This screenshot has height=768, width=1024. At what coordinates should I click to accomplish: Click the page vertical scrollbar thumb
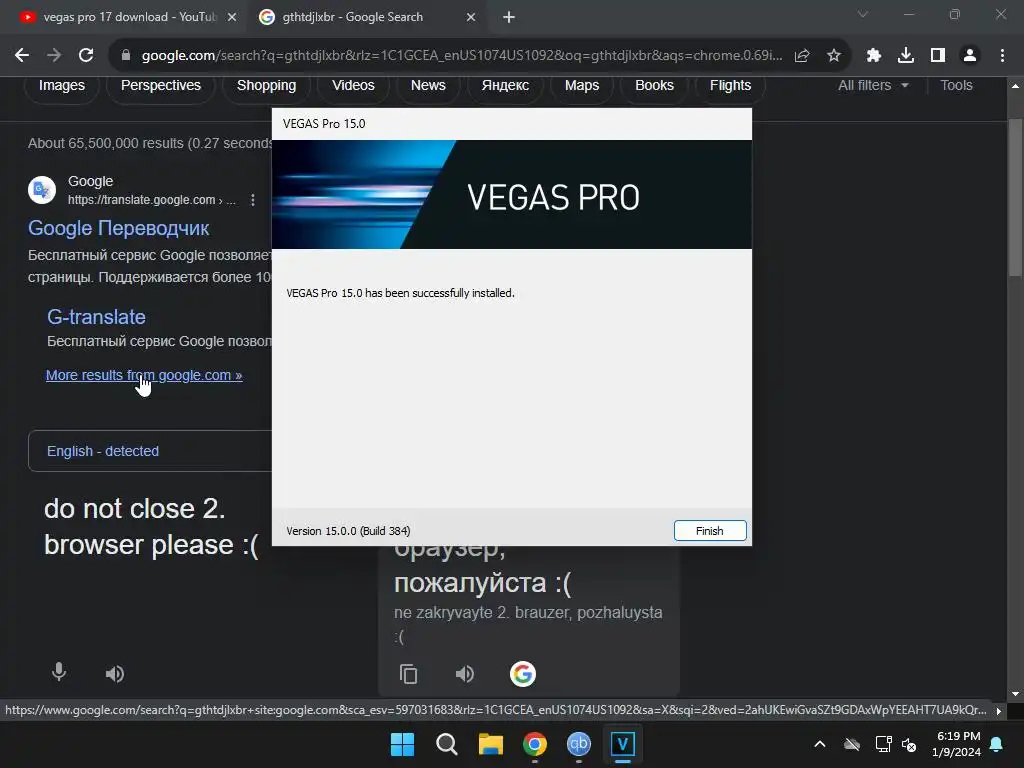[1015, 197]
